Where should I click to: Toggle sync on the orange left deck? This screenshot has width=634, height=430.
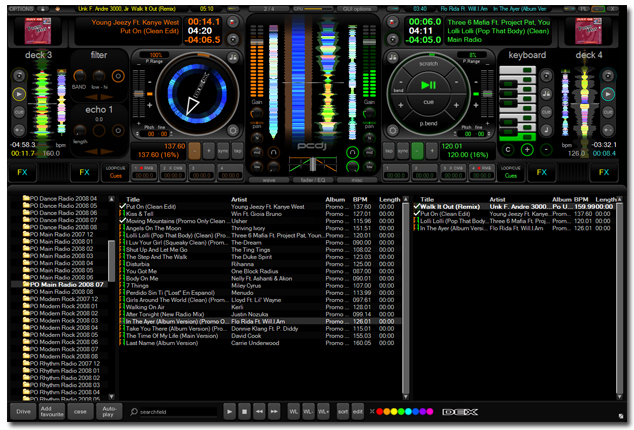(223, 151)
